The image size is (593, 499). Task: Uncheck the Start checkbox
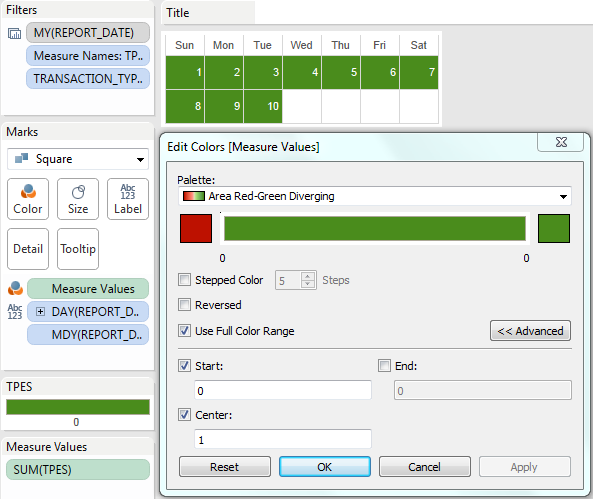(184, 366)
